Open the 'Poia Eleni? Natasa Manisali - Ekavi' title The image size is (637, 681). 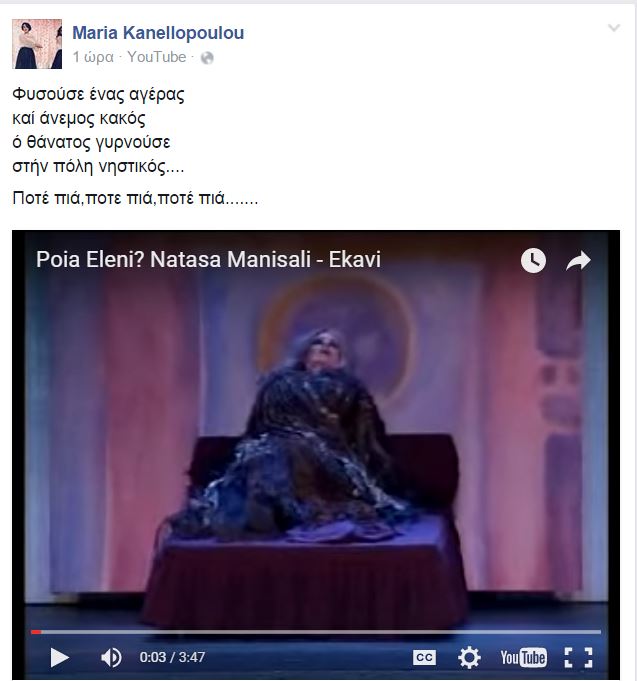click(x=208, y=259)
